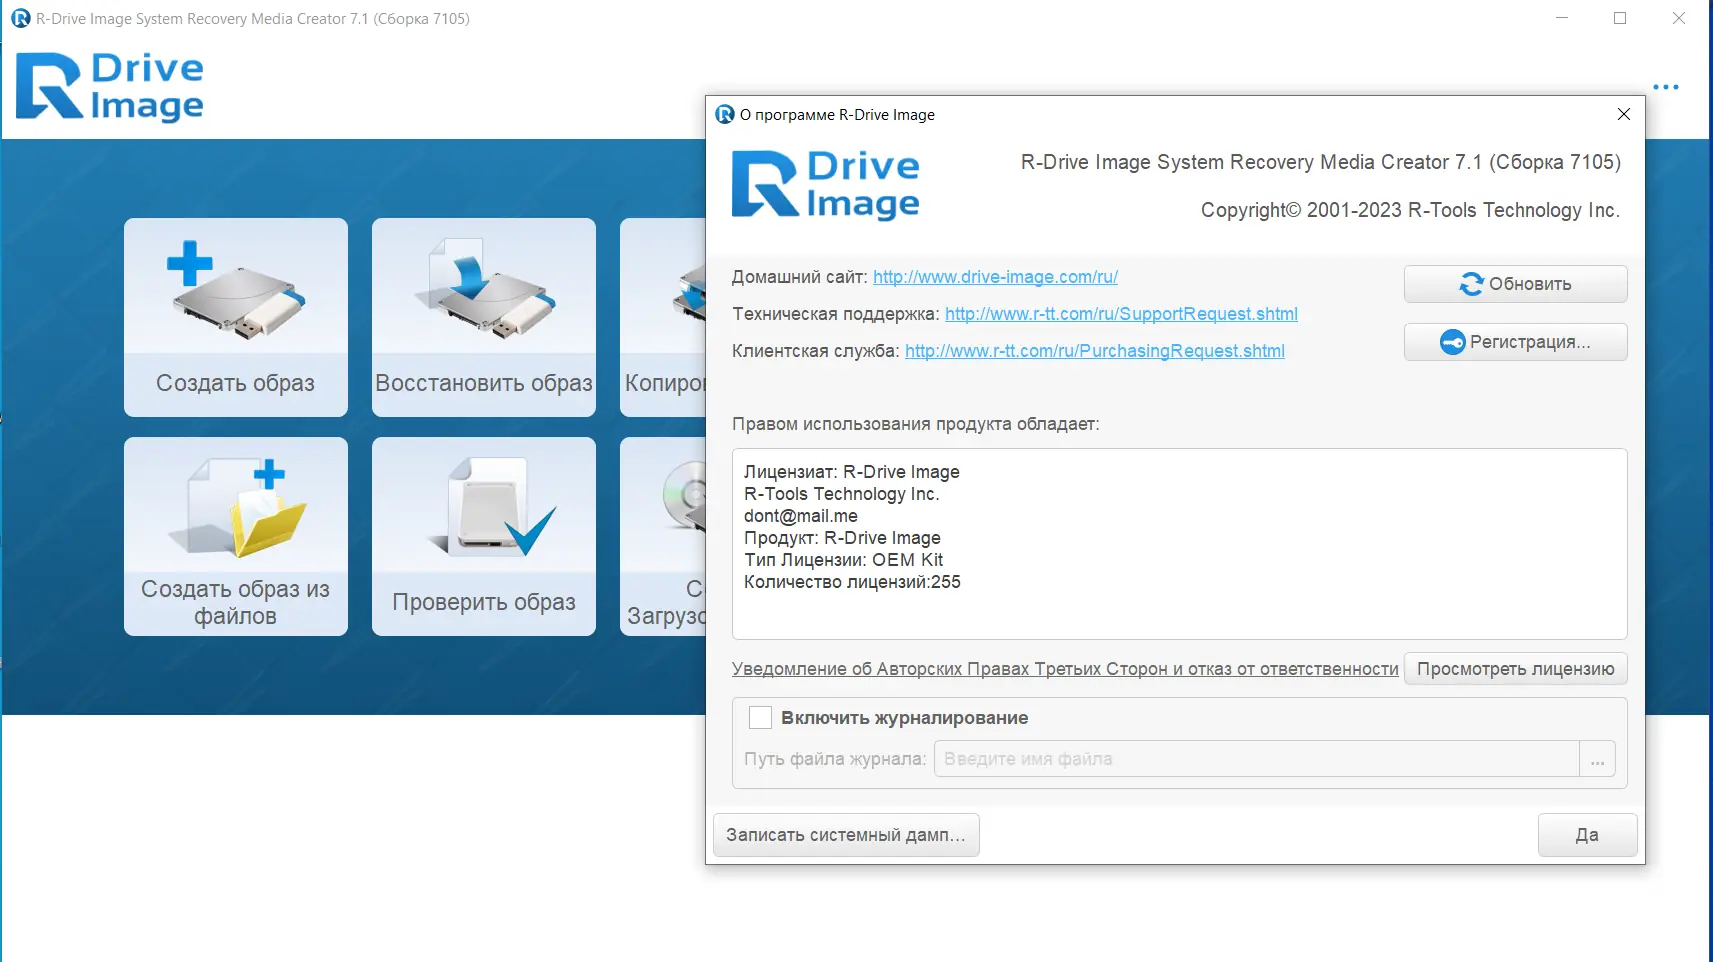Select Создать образ из файлов
Screen dimensions: 1713x962
pos(235,536)
